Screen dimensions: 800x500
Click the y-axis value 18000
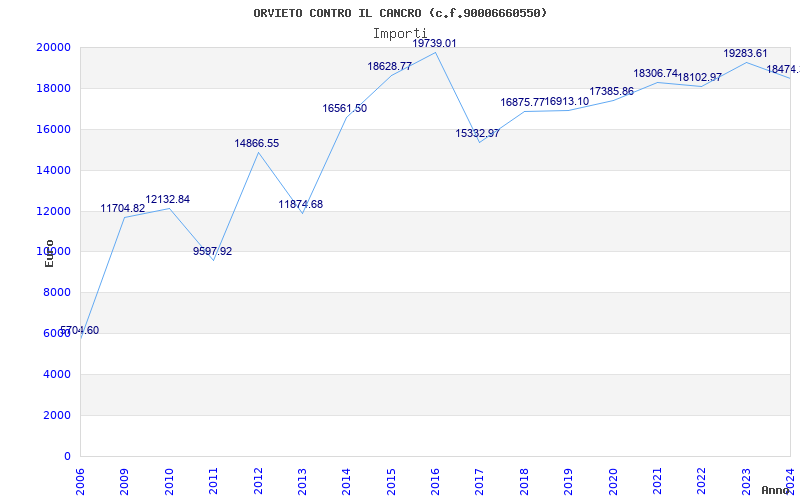[53, 88]
